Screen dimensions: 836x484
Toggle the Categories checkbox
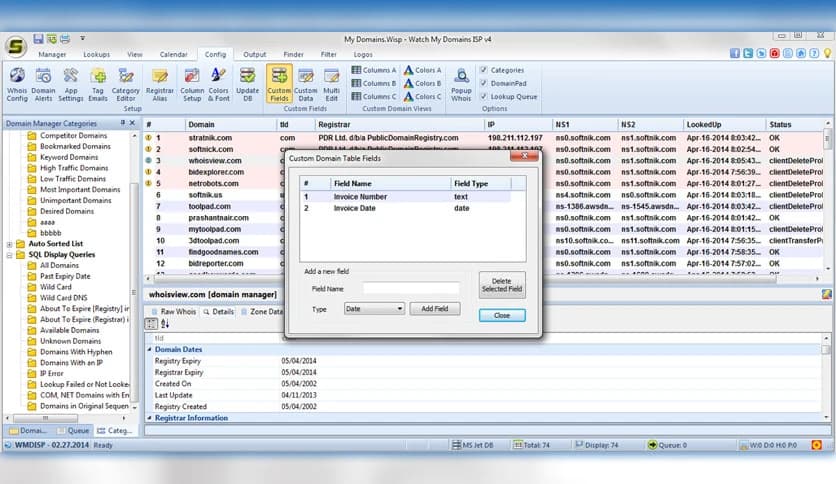pos(484,71)
